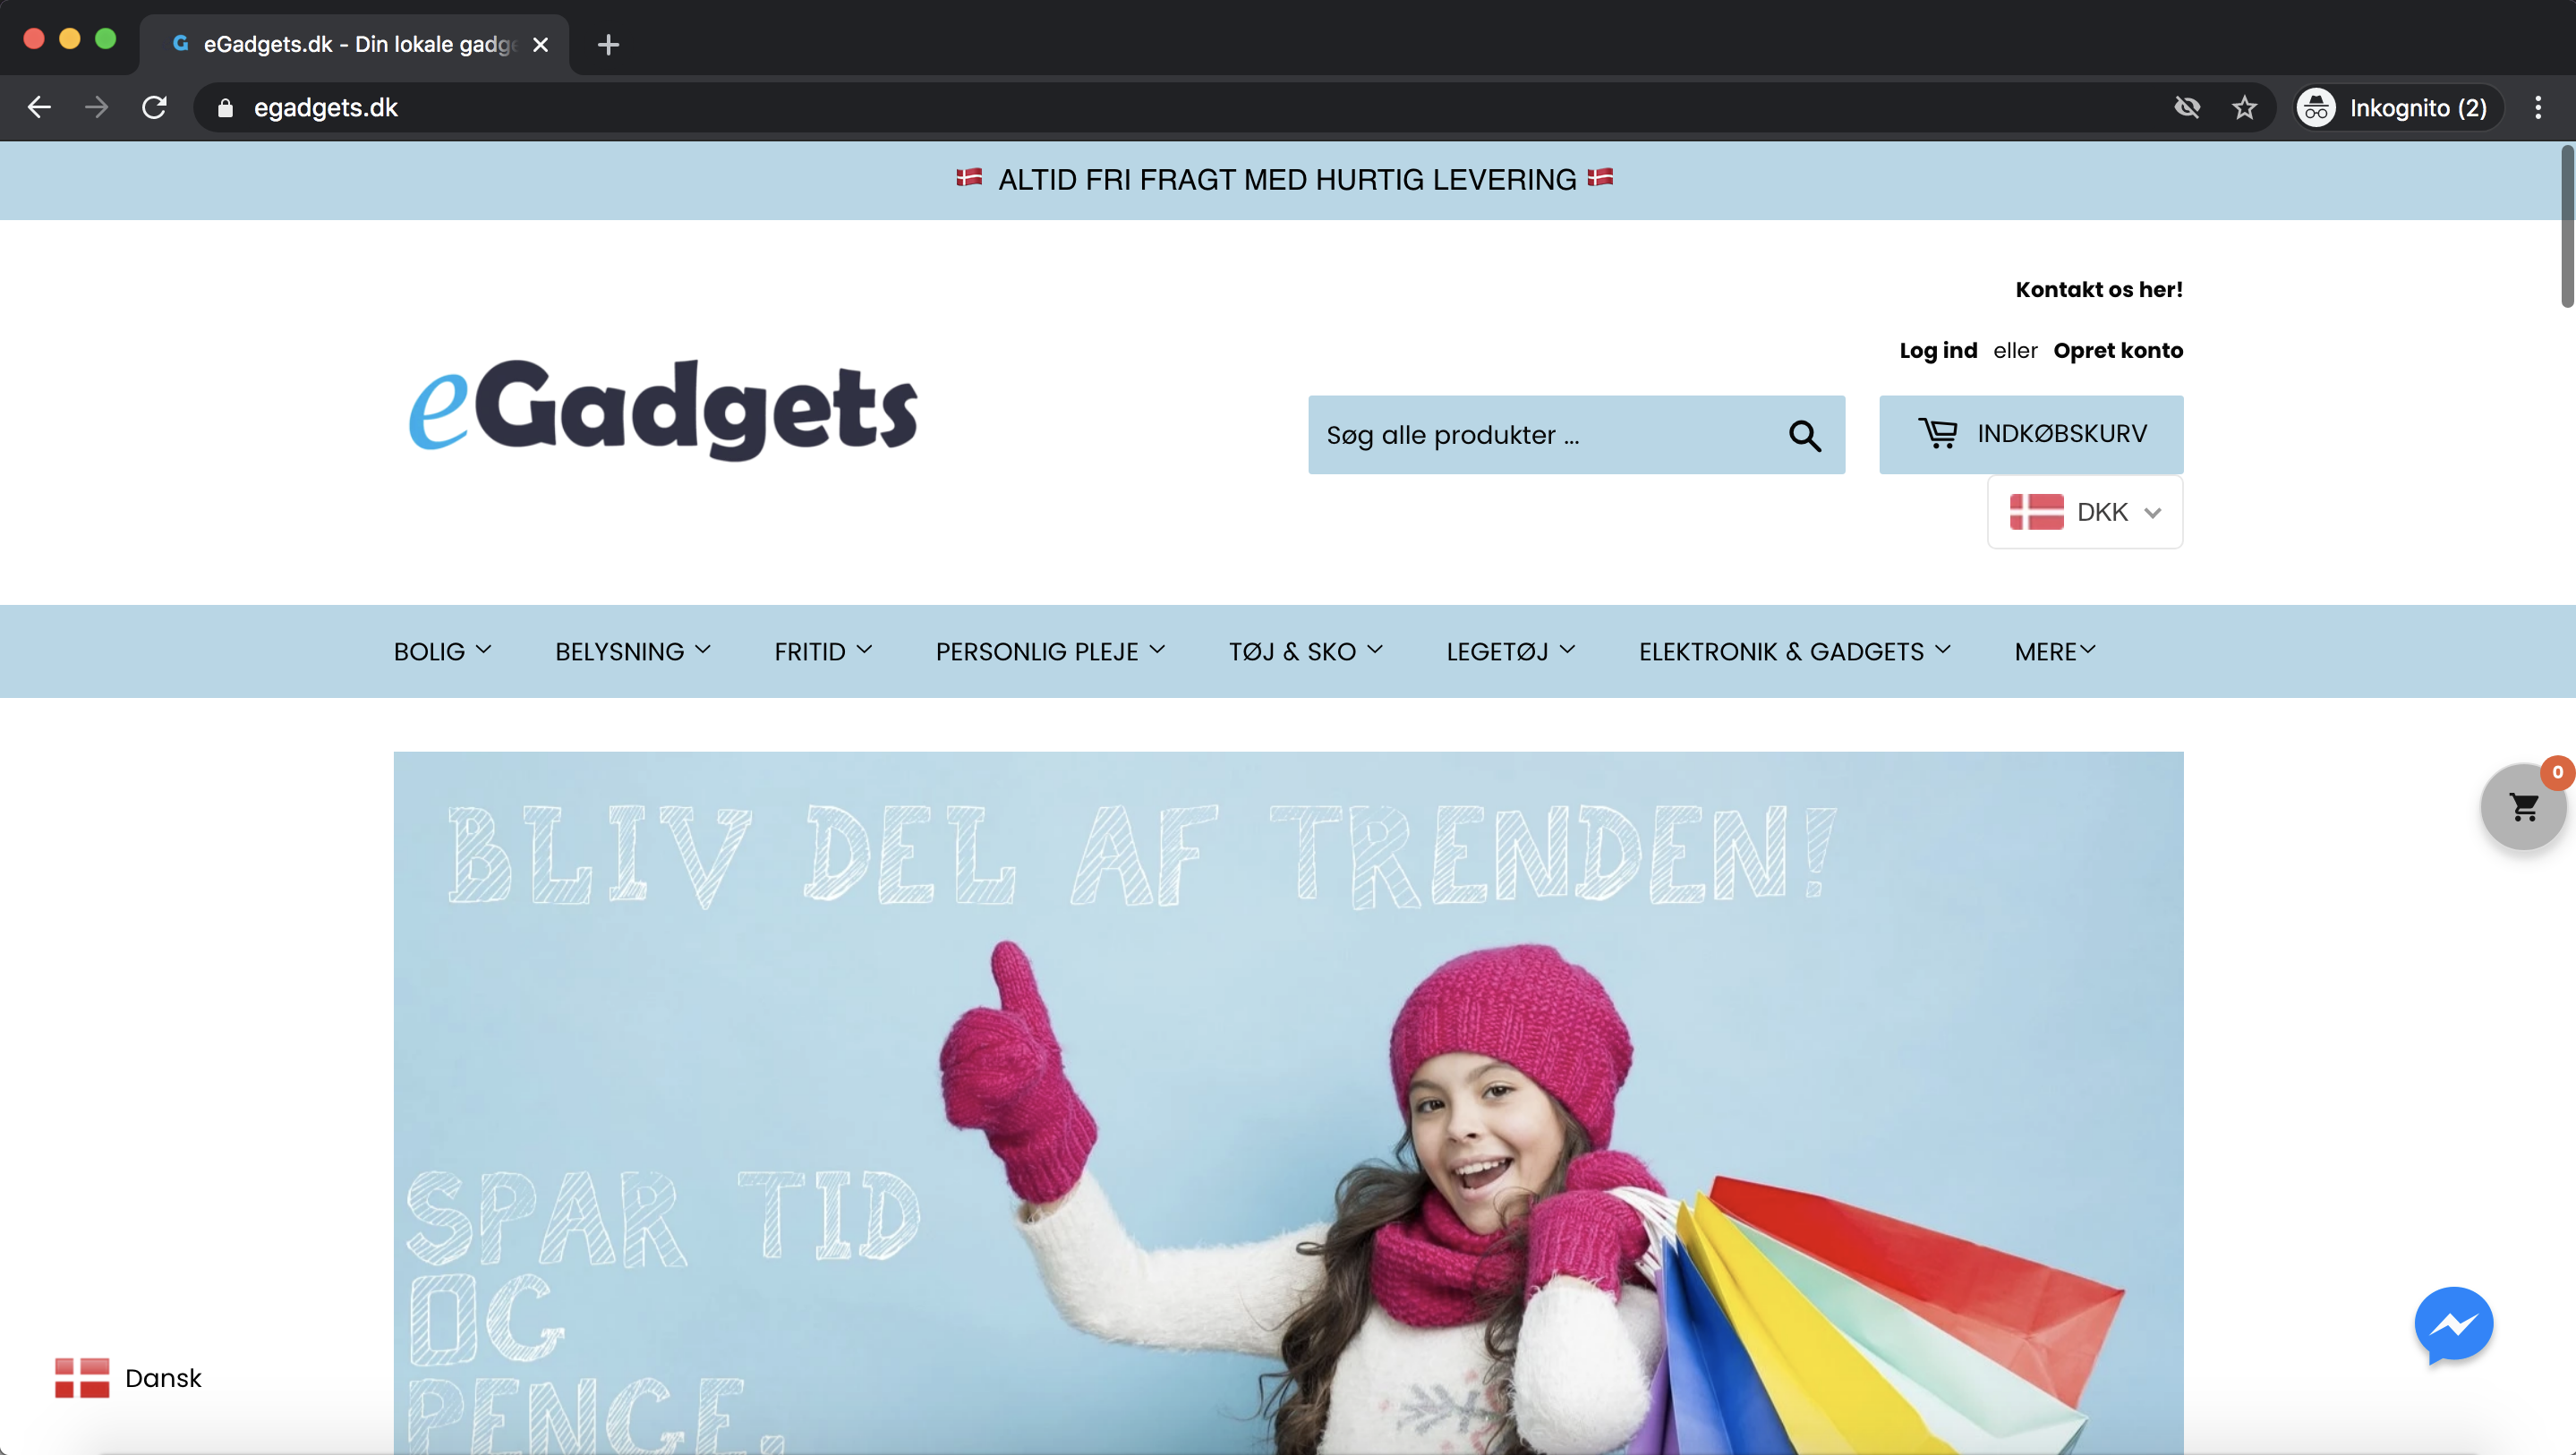Expand the BOLIG menu
Image resolution: width=2576 pixels, height=1455 pixels.
(442, 651)
